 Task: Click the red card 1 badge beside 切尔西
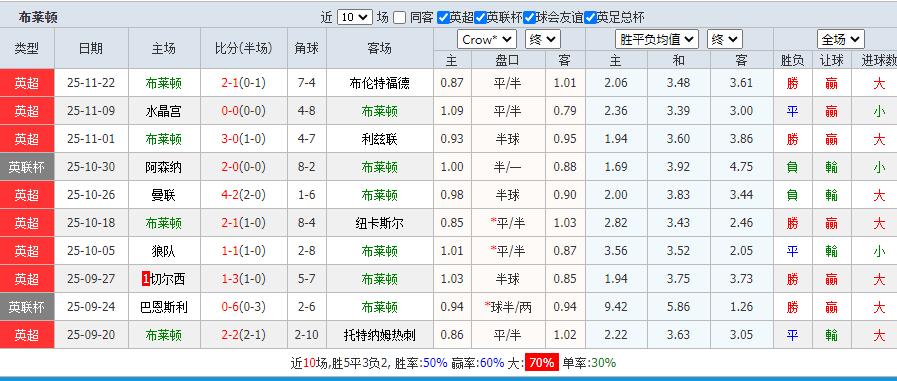click(x=145, y=279)
